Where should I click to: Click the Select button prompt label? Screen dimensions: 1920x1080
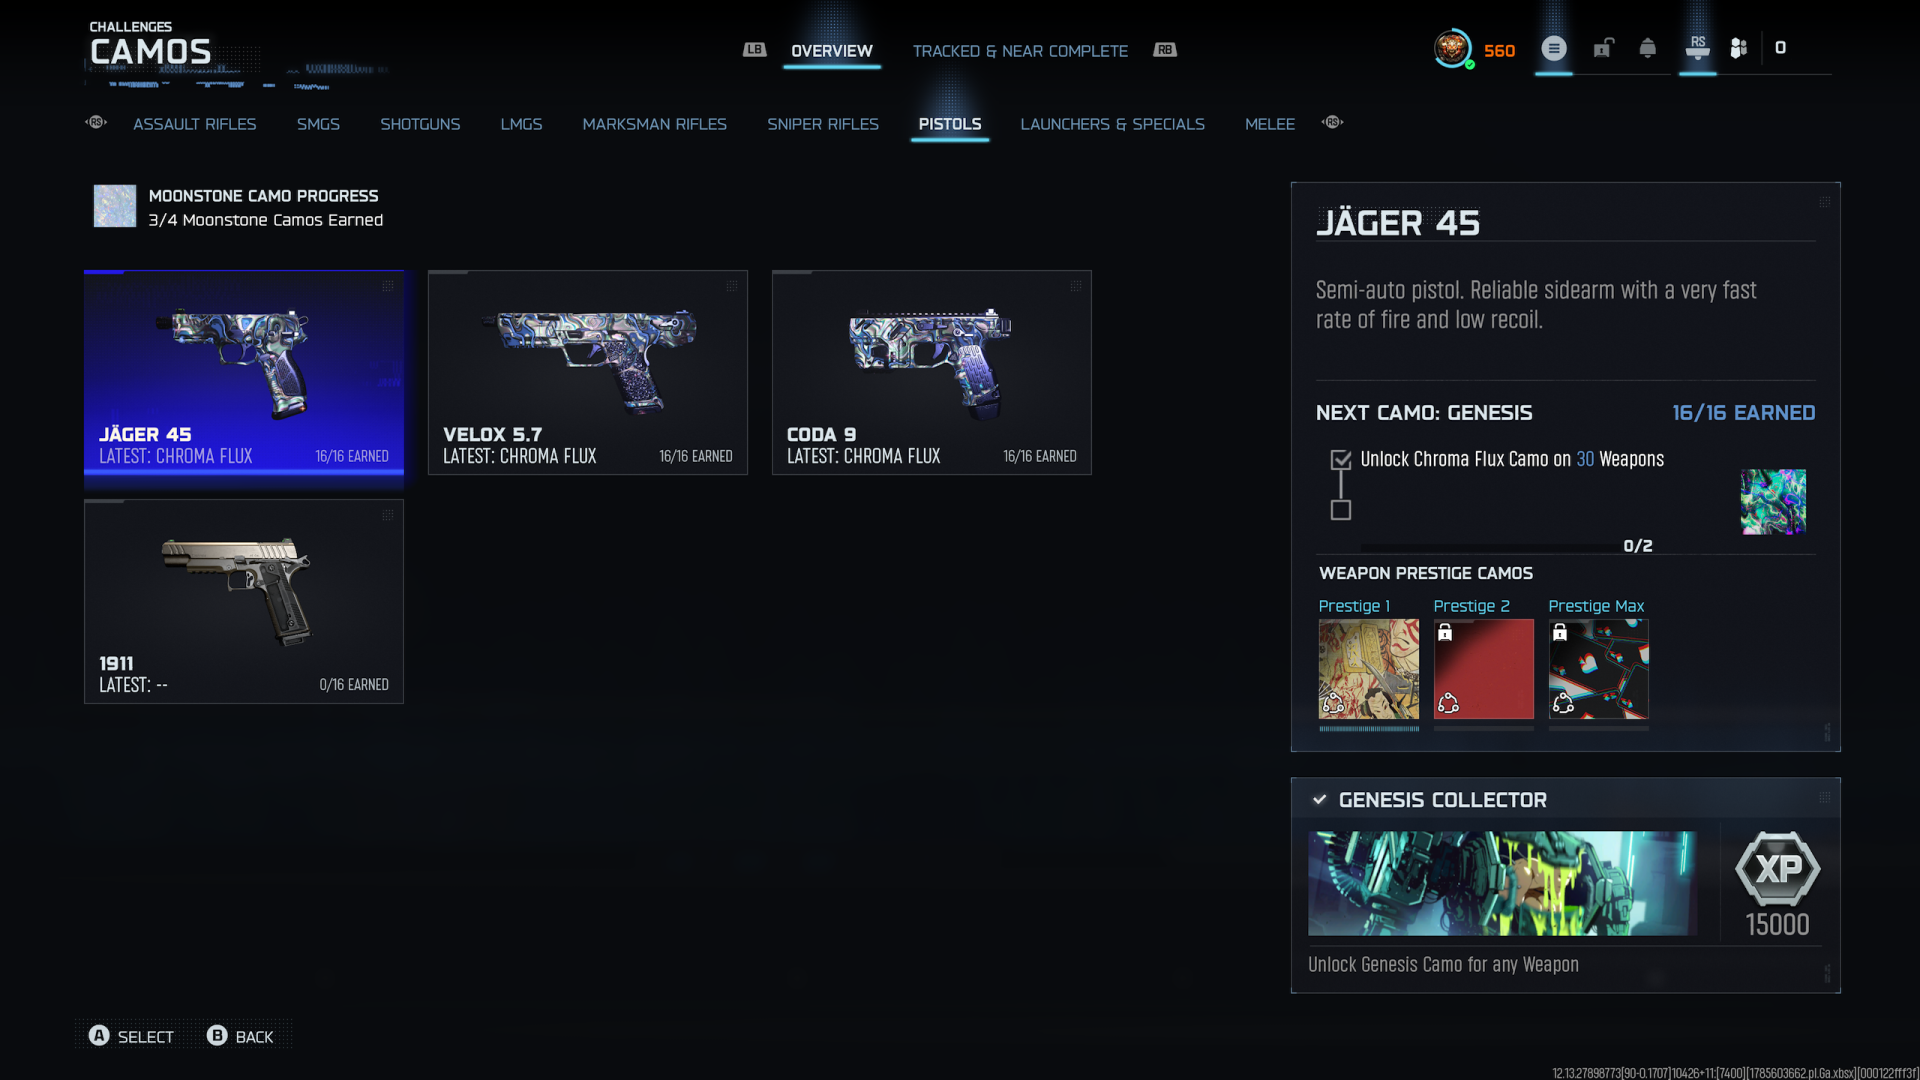pos(146,1037)
